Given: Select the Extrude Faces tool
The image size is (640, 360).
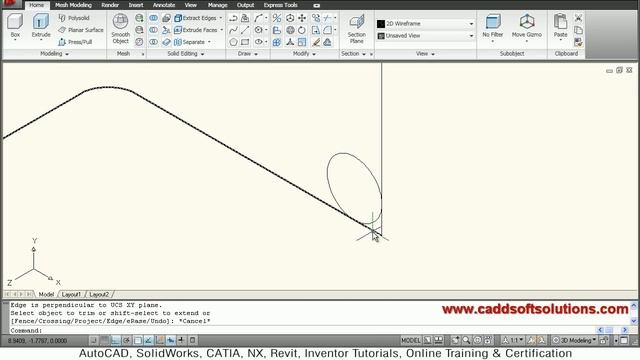Looking at the screenshot, I should 196,30.
